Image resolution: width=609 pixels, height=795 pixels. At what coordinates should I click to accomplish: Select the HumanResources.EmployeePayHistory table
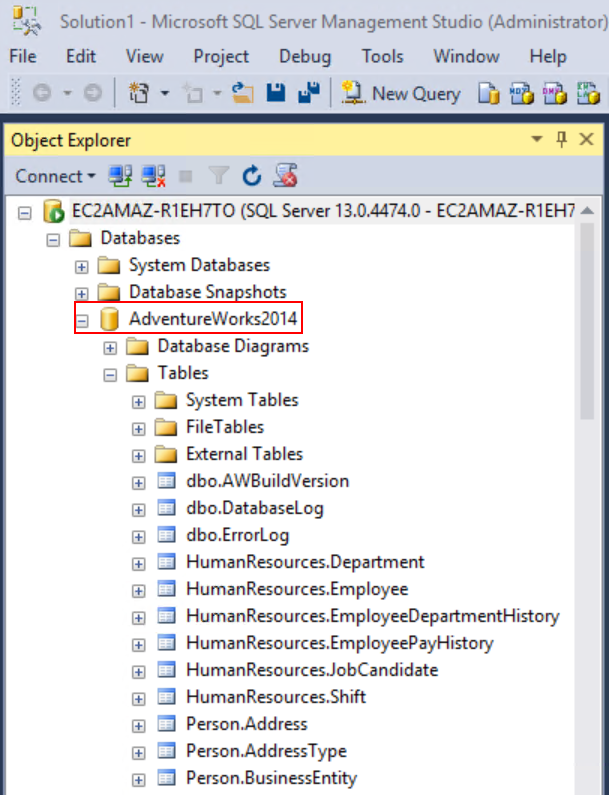[340, 643]
